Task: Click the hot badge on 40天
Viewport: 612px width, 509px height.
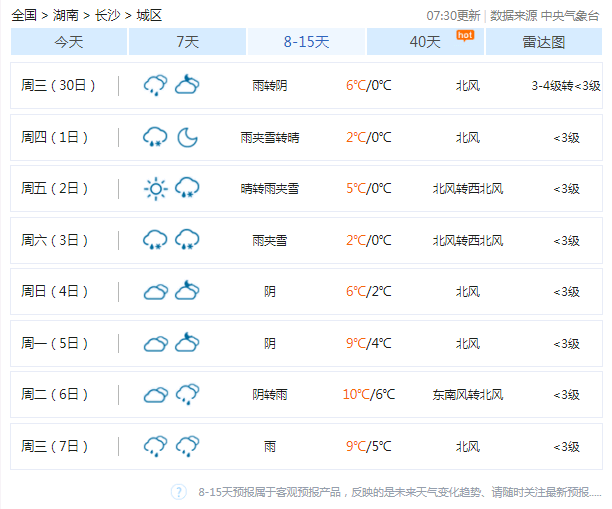Action: (x=465, y=36)
